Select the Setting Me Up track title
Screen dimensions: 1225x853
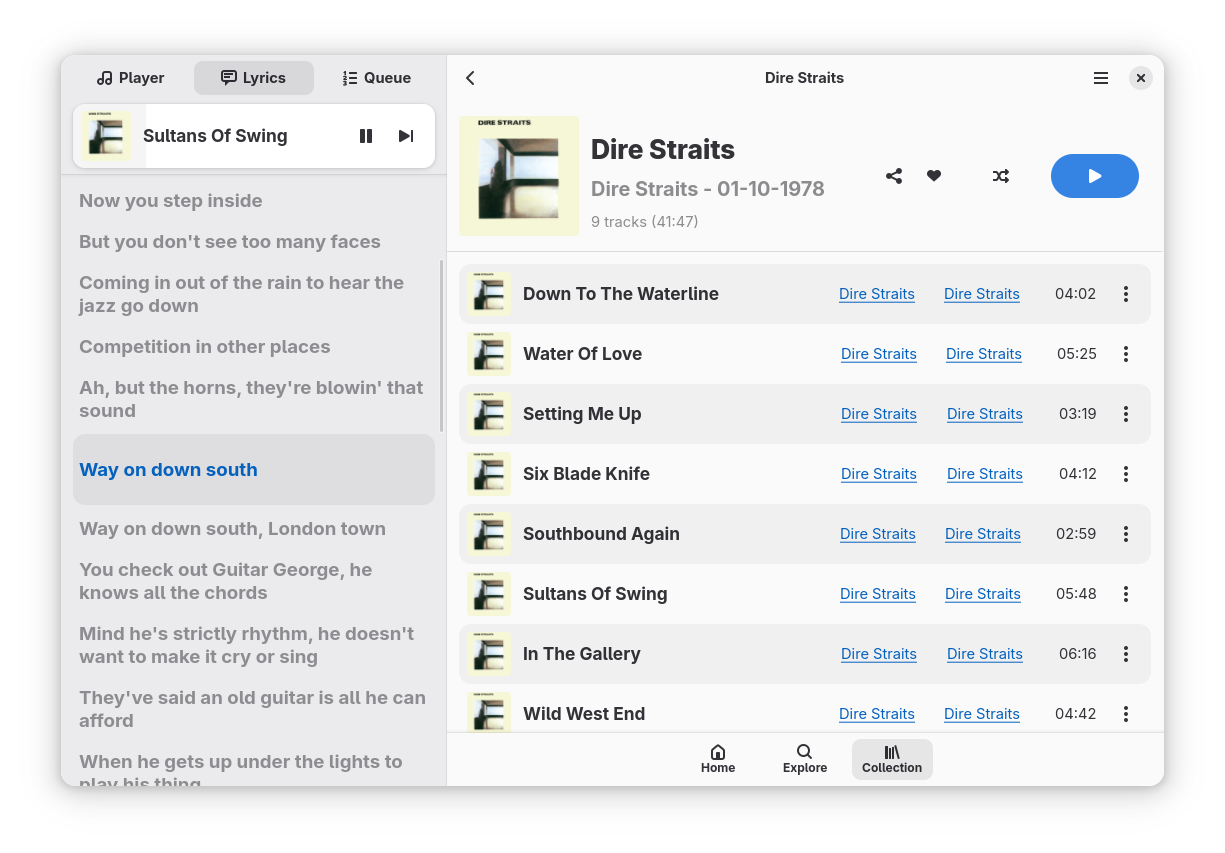[x=582, y=414]
